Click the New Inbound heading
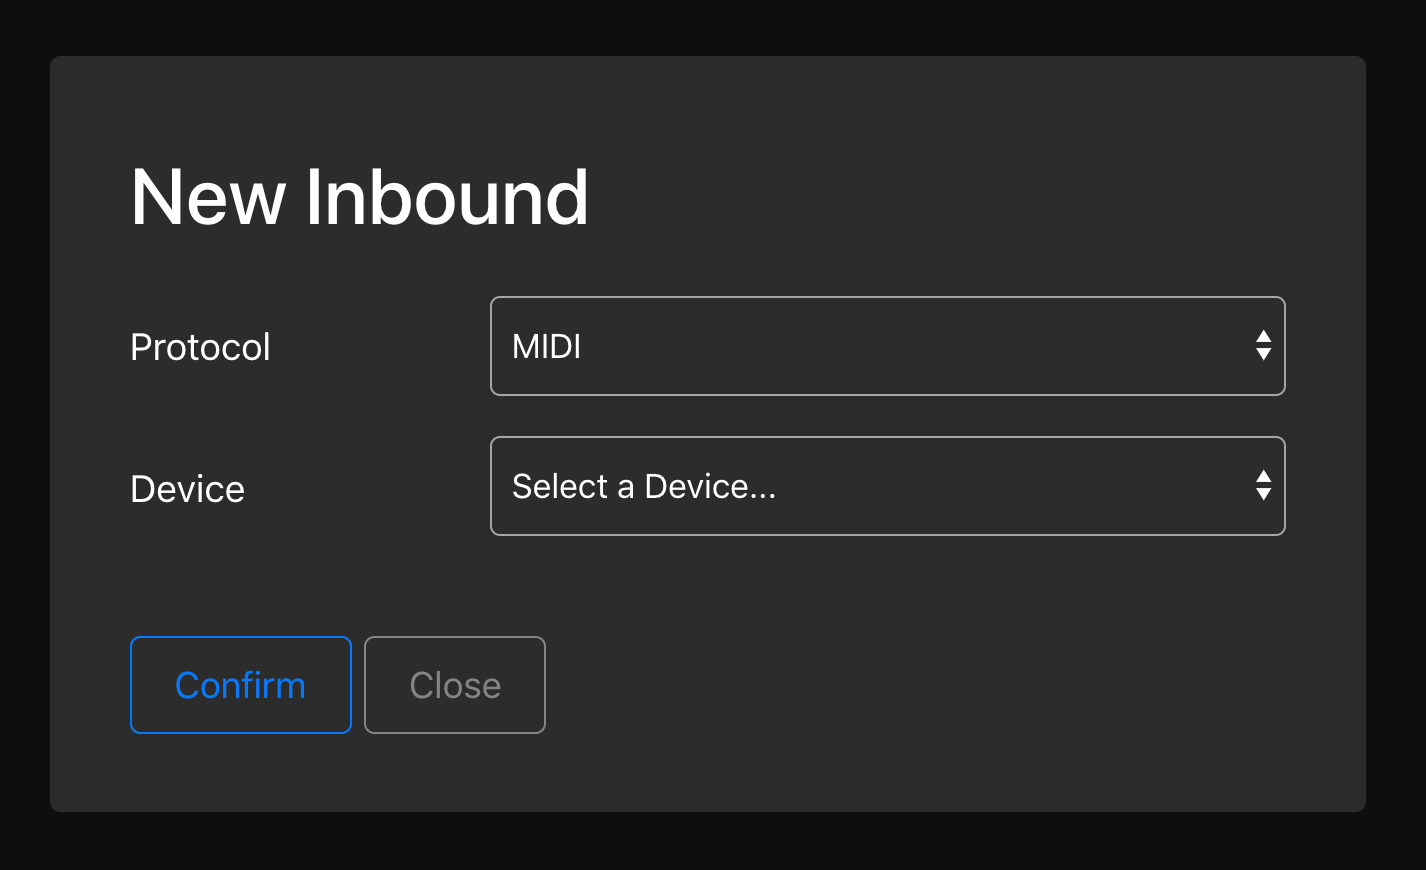Screen dimensions: 1426x870 (x=359, y=197)
